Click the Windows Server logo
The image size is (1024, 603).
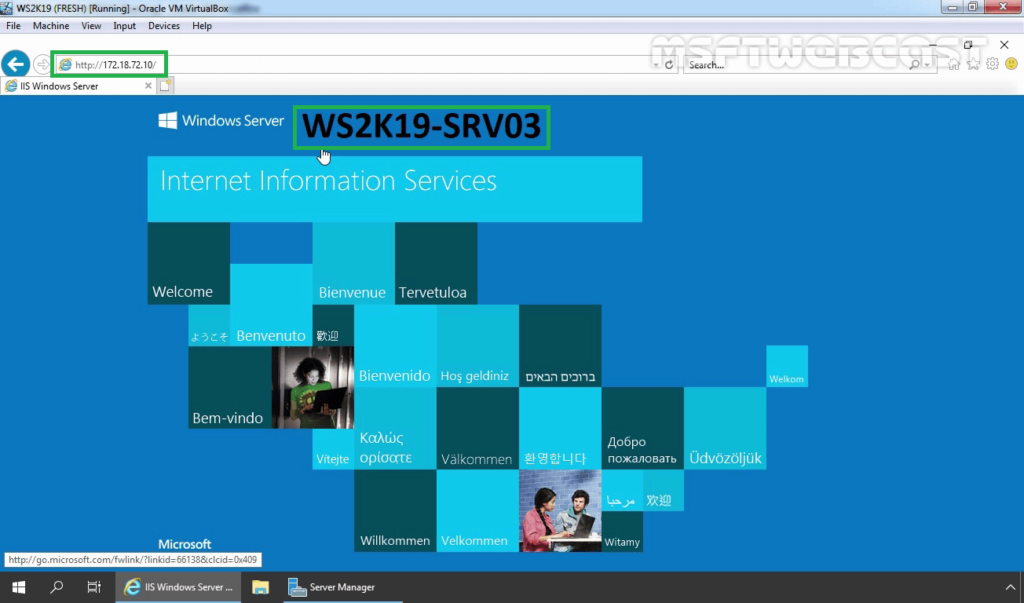[x=221, y=121]
